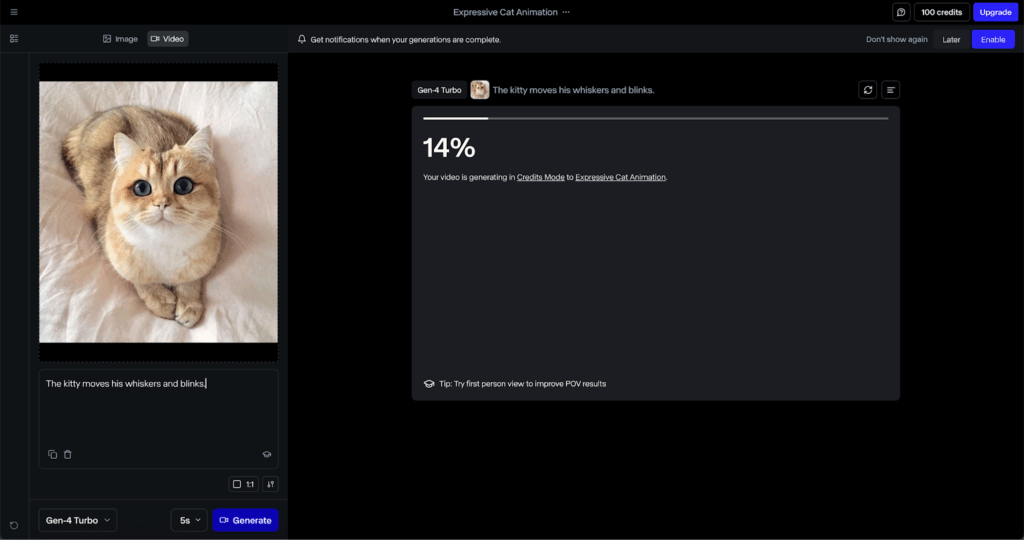Click the 100 credits button
The height and width of the screenshot is (540, 1024).
click(941, 12)
